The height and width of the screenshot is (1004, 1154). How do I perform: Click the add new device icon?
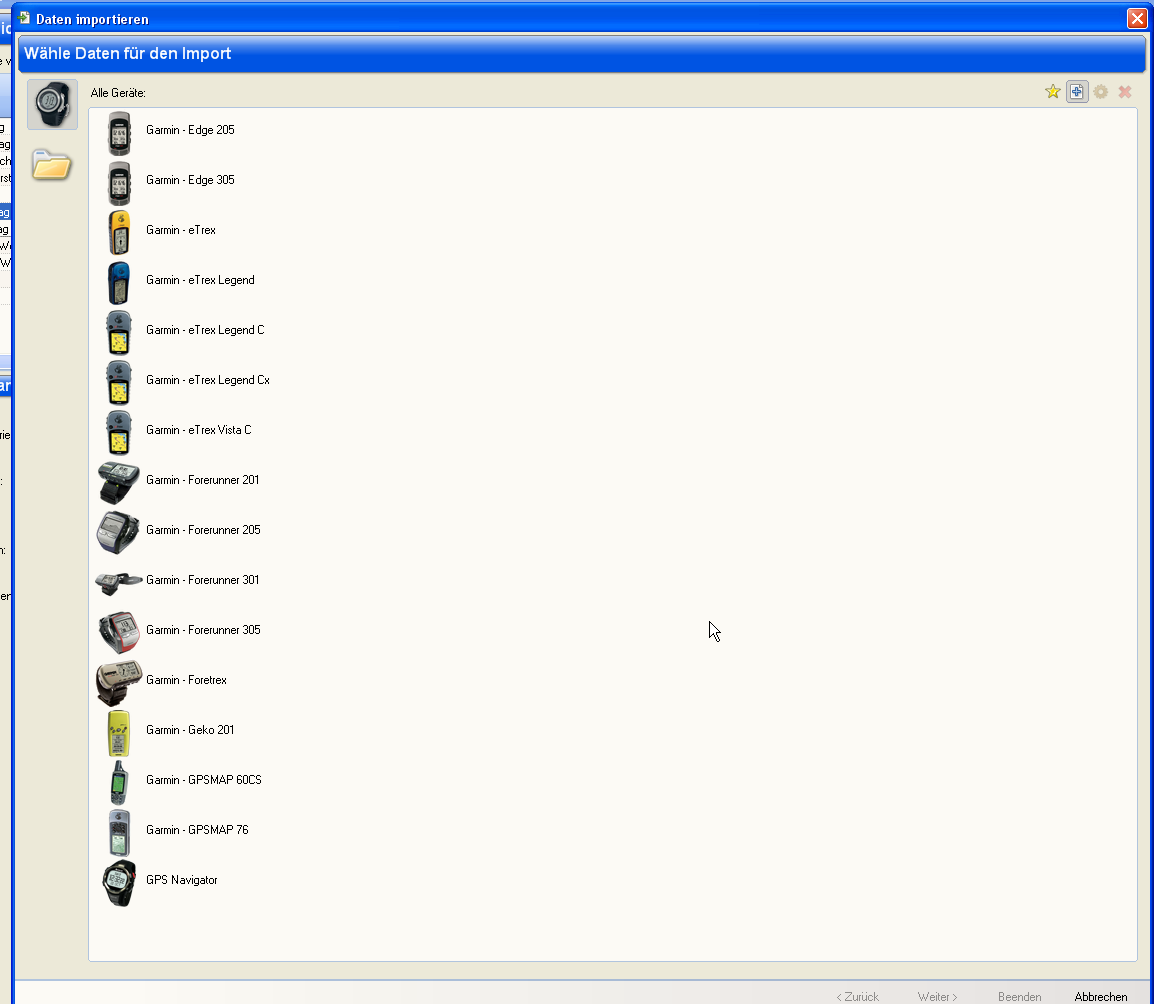pos(1076,92)
